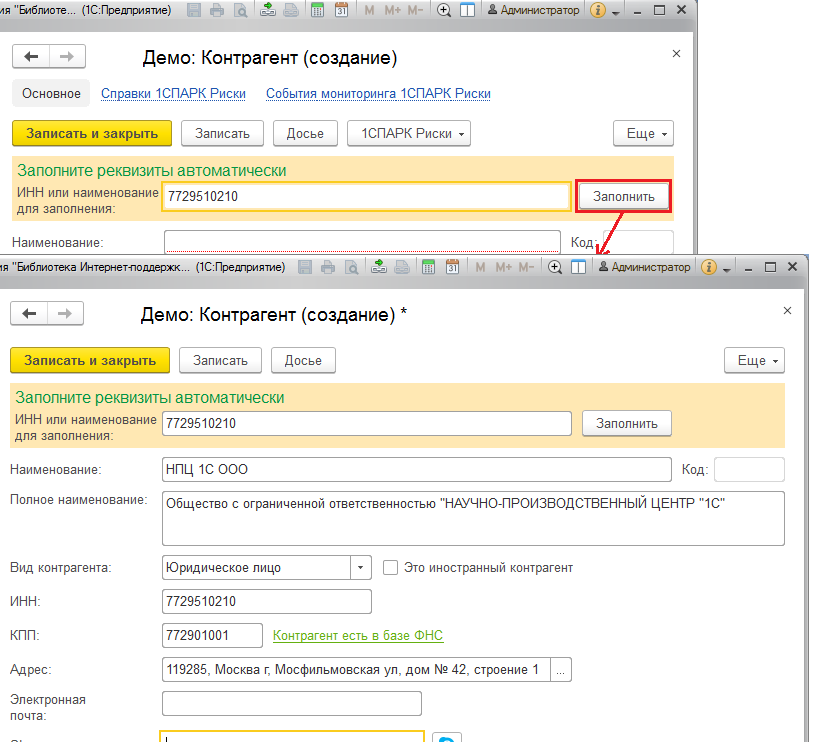The height and width of the screenshot is (742, 816).
Task: Click 'Записать' in the lower form
Action: pyautogui.click(x=220, y=361)
